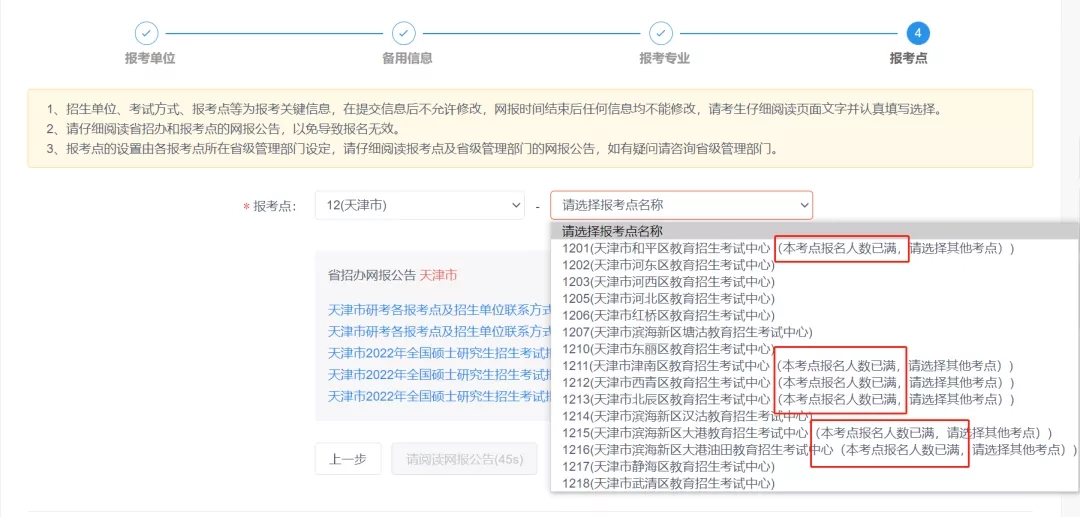Click the 报考单位 step checkmark circle
1080x517 pixels.
tap(147, 33)
